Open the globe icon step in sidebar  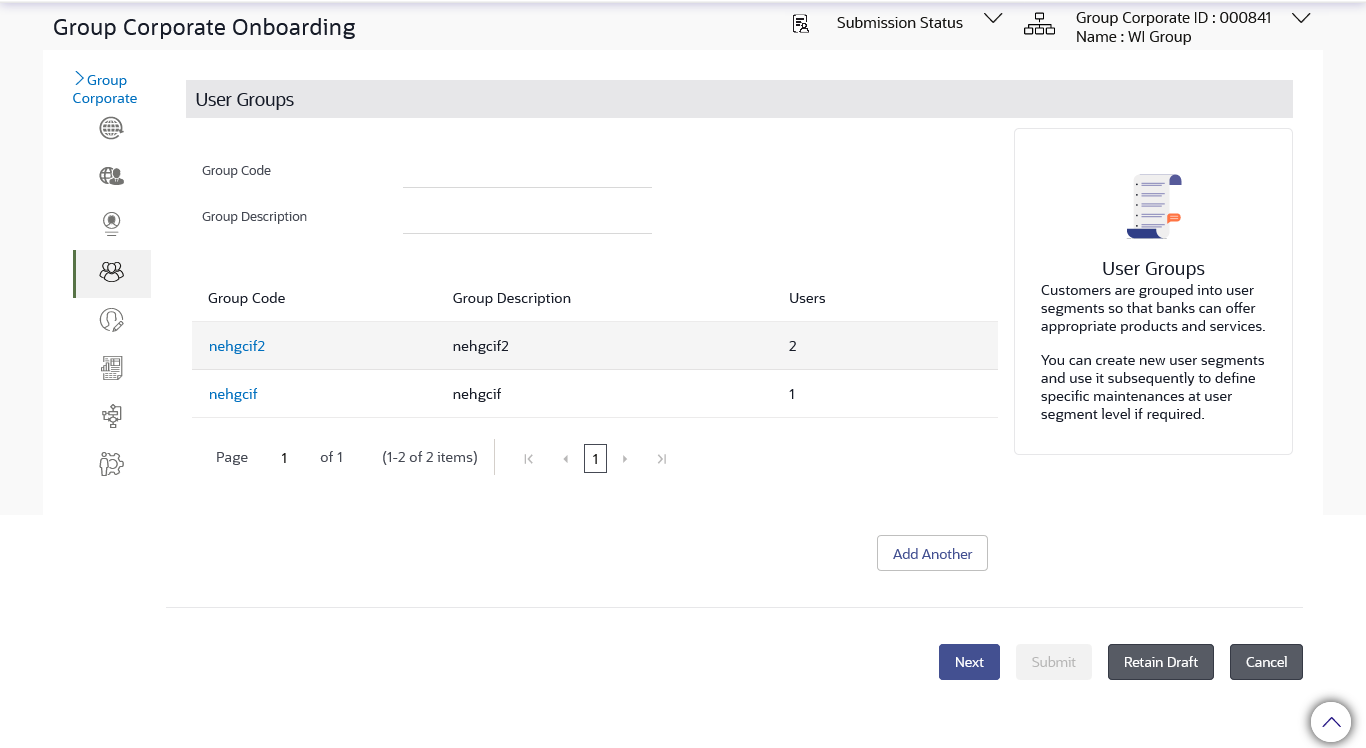coord(111,128)
